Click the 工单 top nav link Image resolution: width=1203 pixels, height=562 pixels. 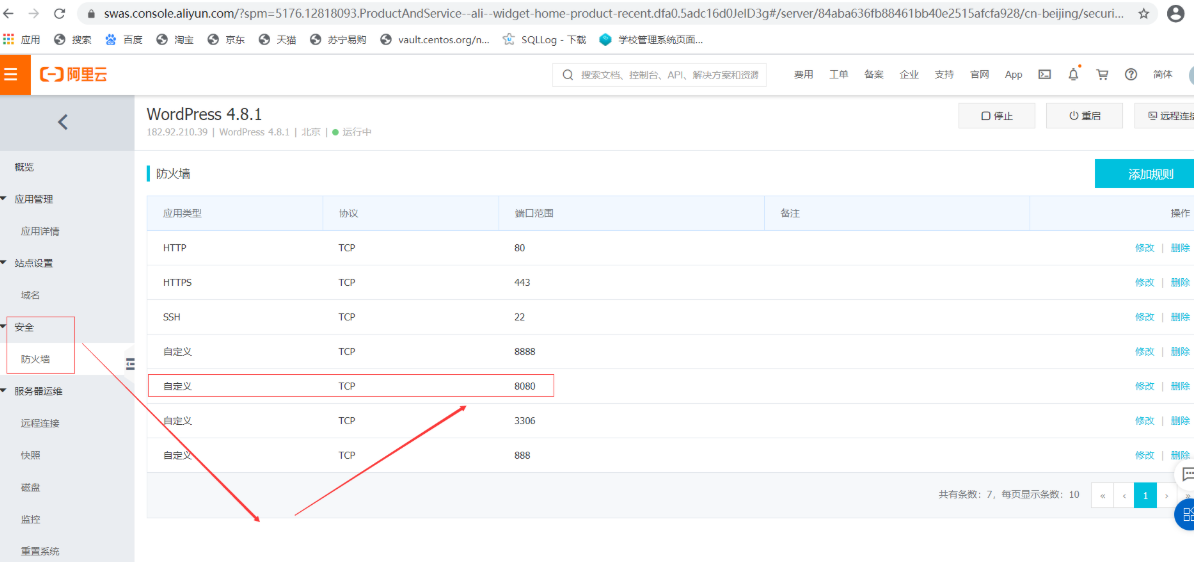coord(839,75)
